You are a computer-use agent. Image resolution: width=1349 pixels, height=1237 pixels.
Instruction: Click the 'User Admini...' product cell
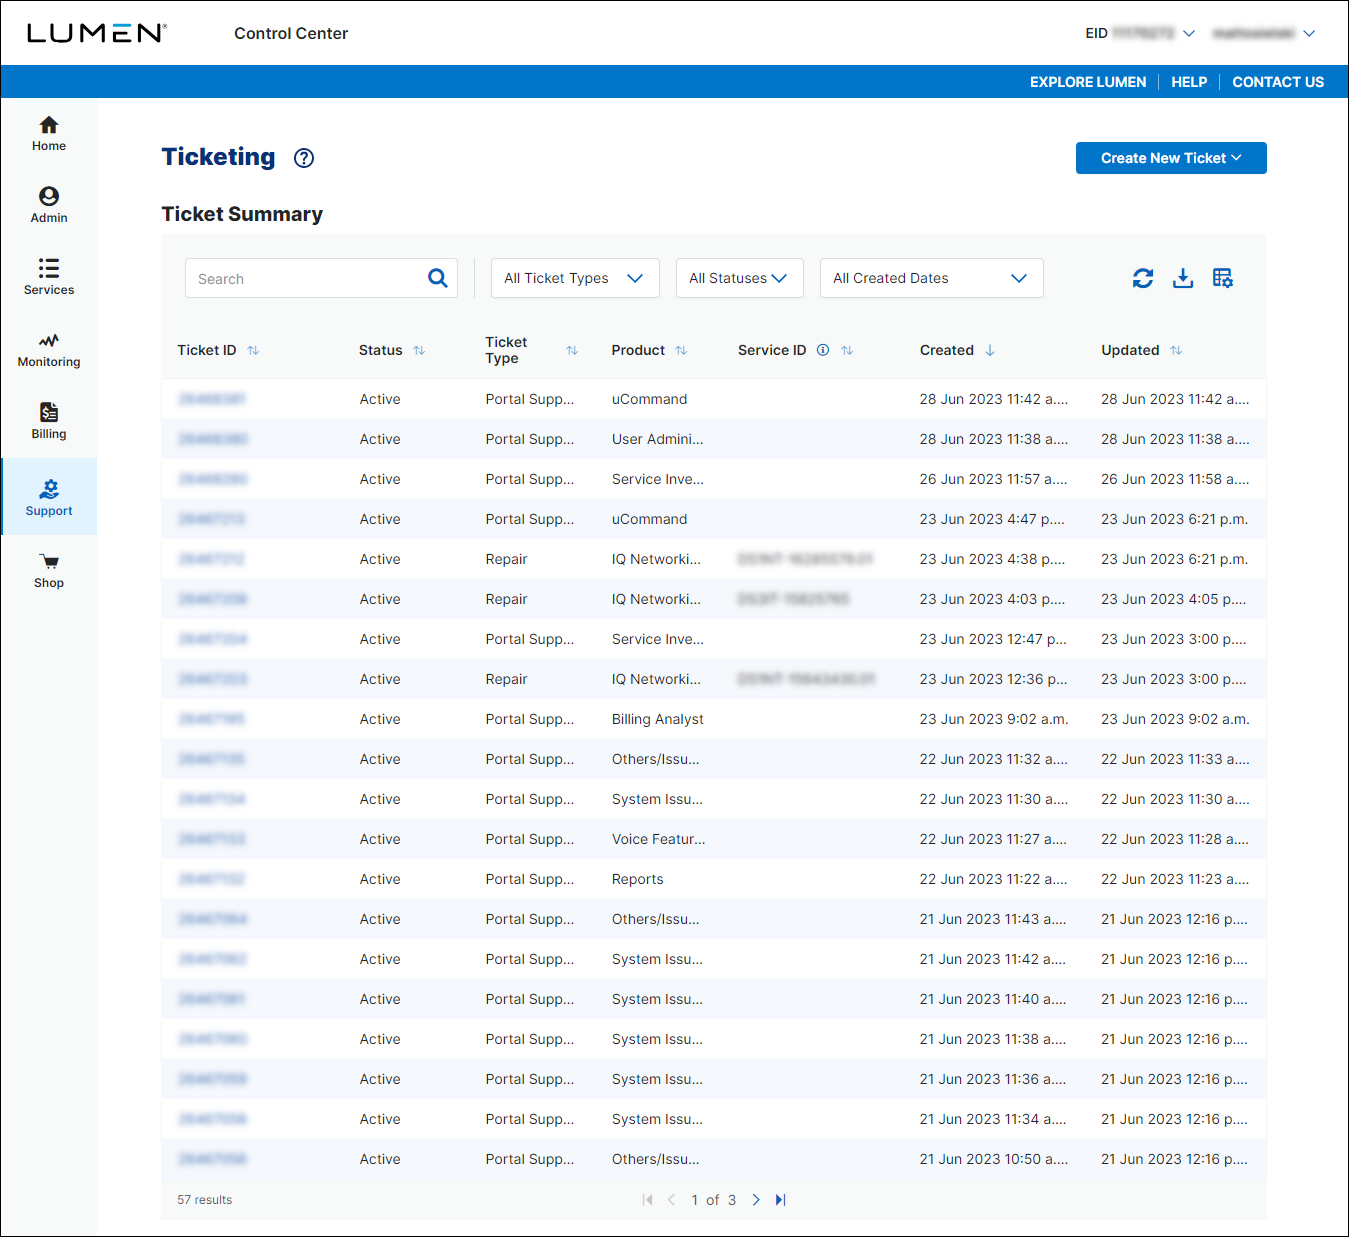tap(658, 439)
